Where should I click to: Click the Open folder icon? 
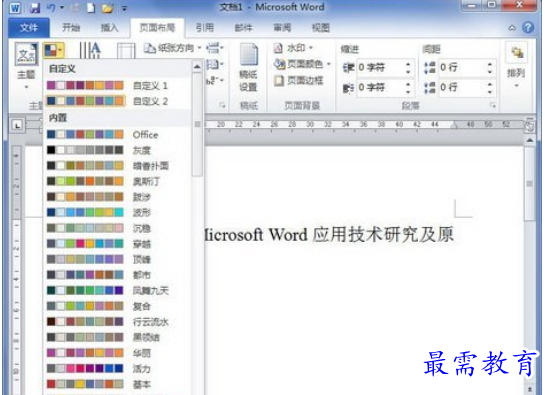click(x=107, y=8)
